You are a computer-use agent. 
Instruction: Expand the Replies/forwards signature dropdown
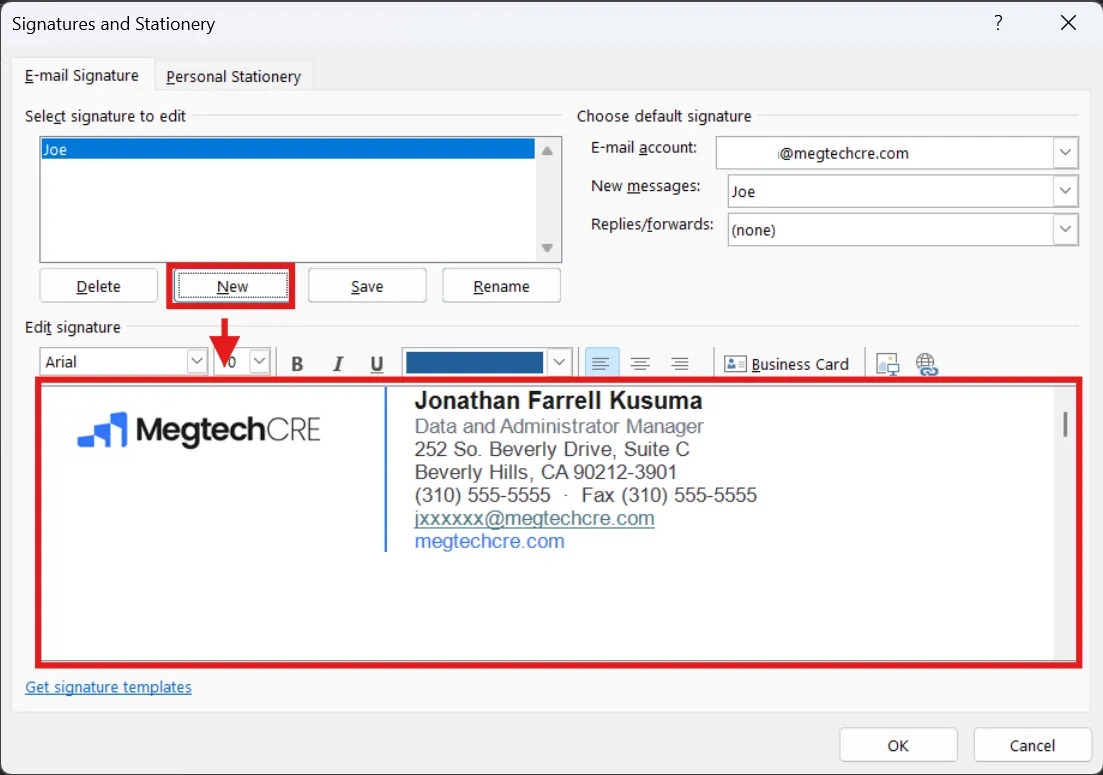(x=1065, y=229)
